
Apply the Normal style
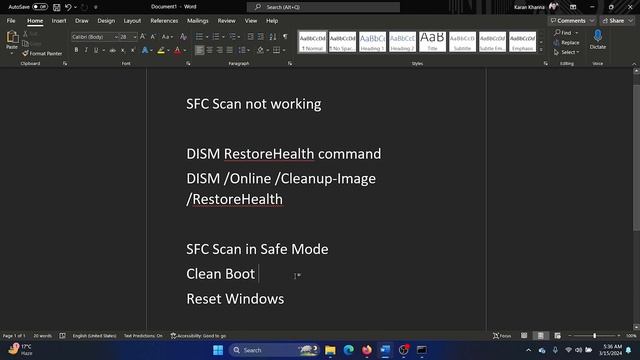click(313, 42)
